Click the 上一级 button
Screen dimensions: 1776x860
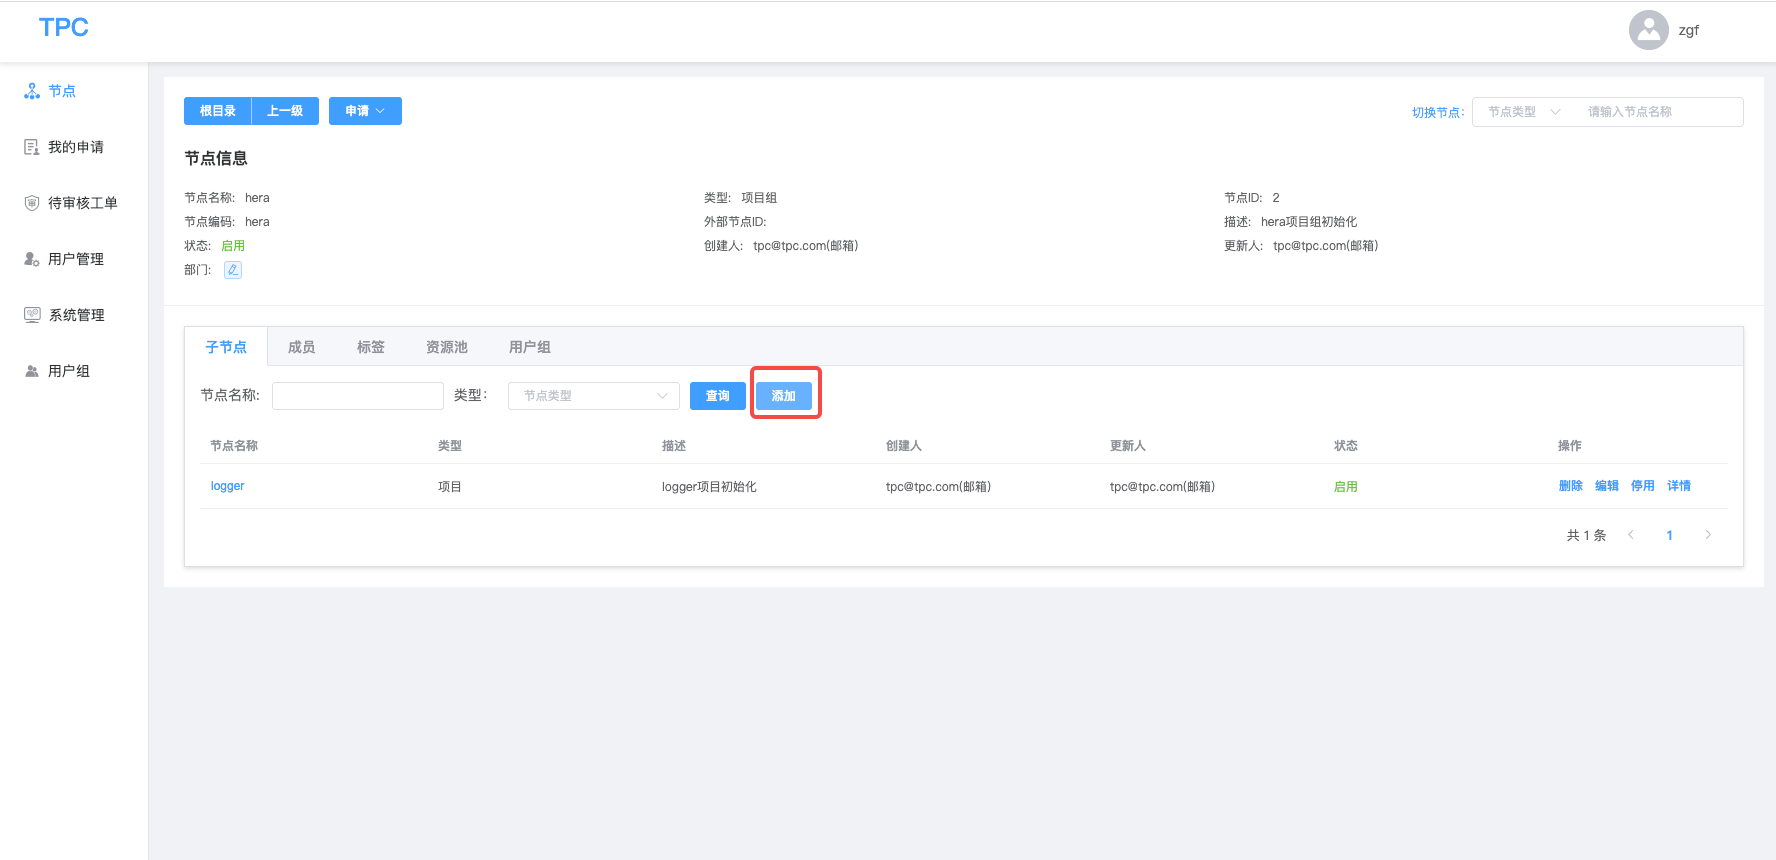pos(285,111)
